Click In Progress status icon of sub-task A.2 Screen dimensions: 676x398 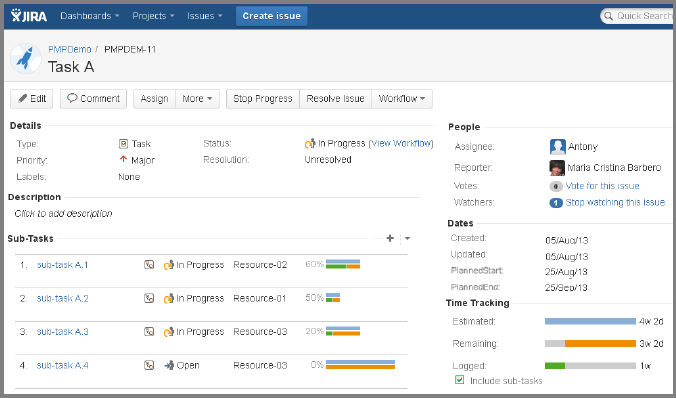tap(169, 298)
